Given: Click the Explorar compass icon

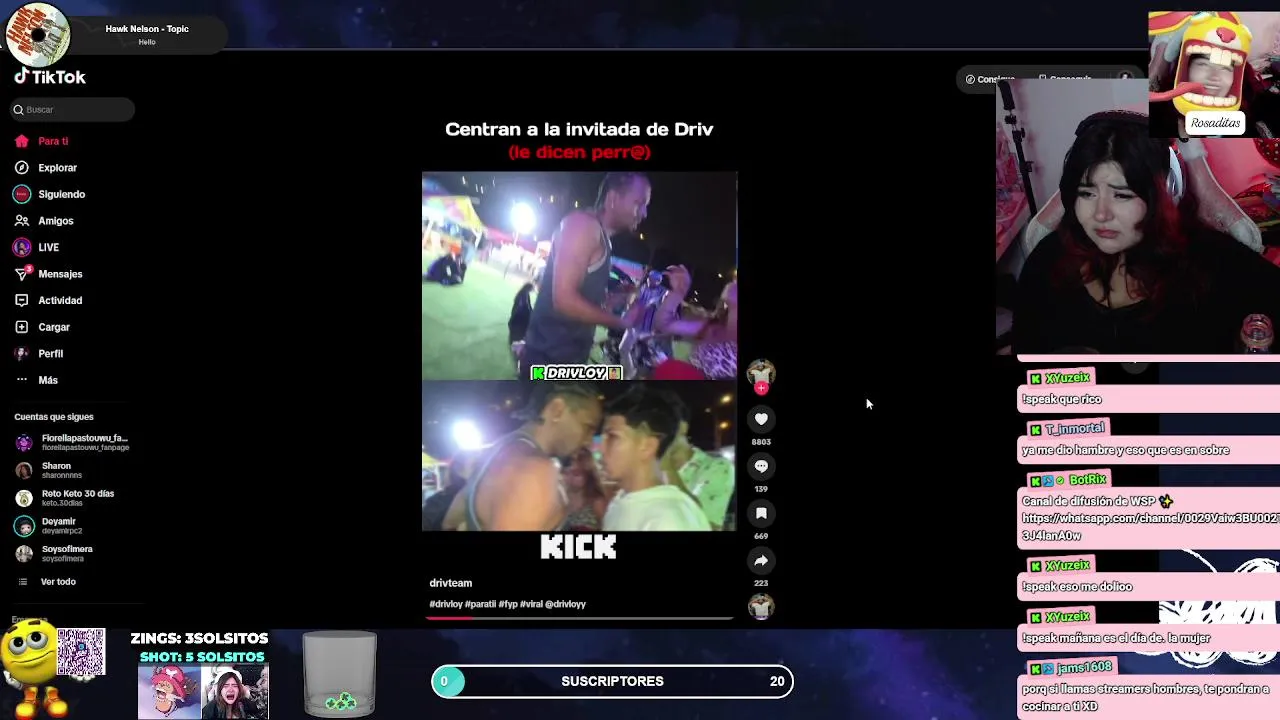Looking at the screenshot, I should (x=22, y=168).
